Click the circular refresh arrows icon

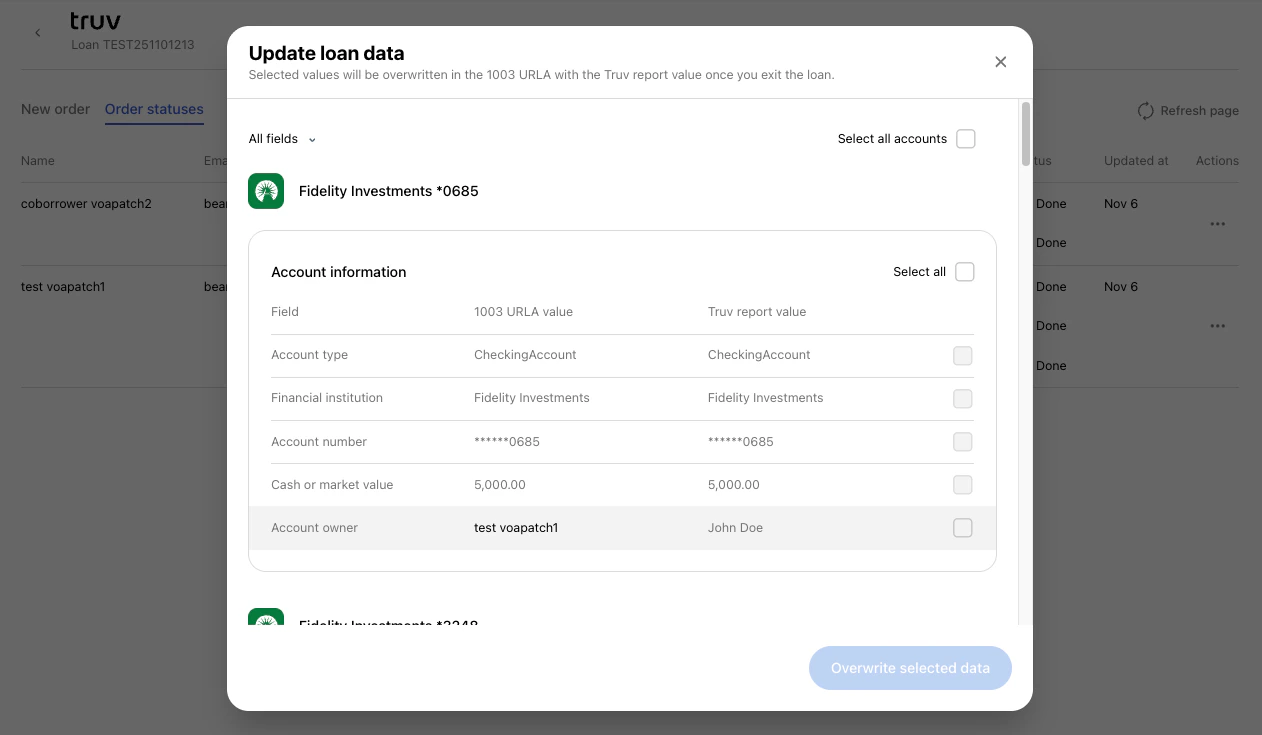pos(1145,111)
